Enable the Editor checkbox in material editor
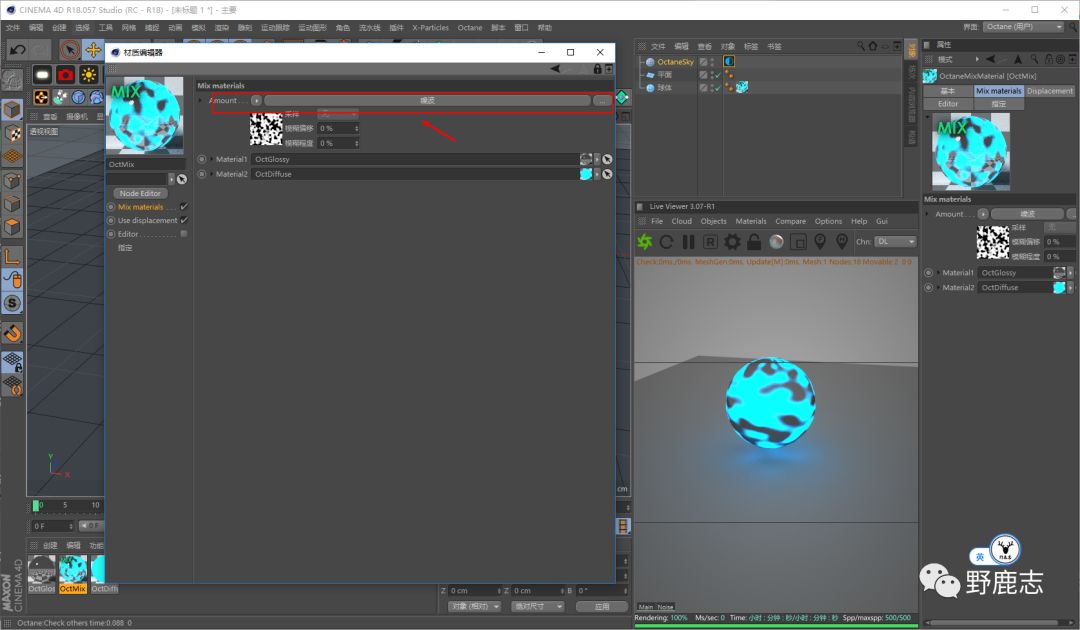This screenshot has width=1080, height=630. [x=184, y=234]
